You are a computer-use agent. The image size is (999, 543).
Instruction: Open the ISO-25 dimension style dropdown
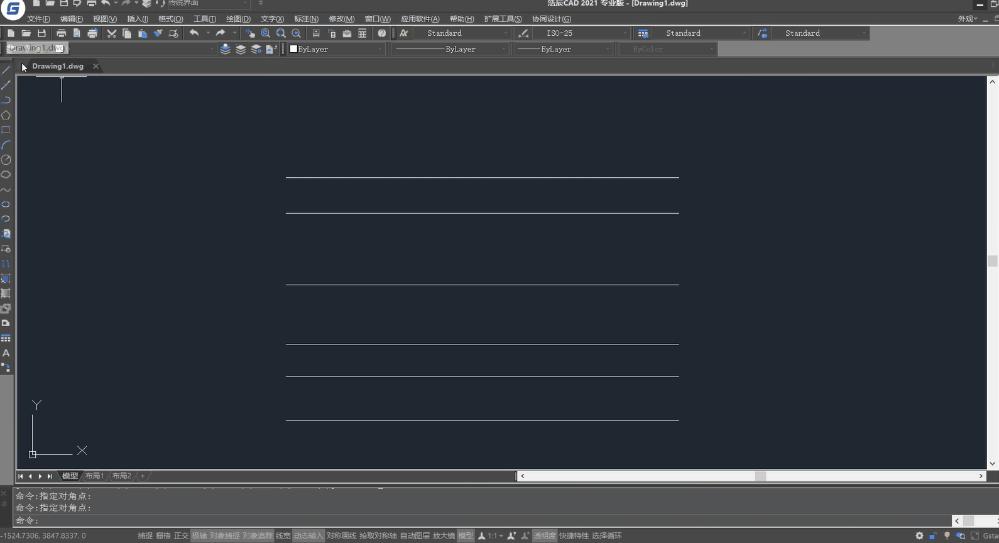point(582,33)
